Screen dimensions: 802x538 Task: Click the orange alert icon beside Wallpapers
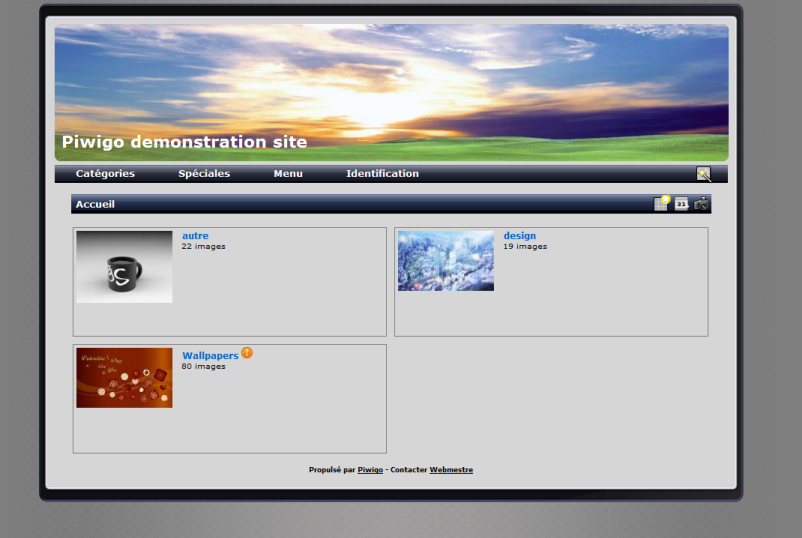click(x=247, y=353)
